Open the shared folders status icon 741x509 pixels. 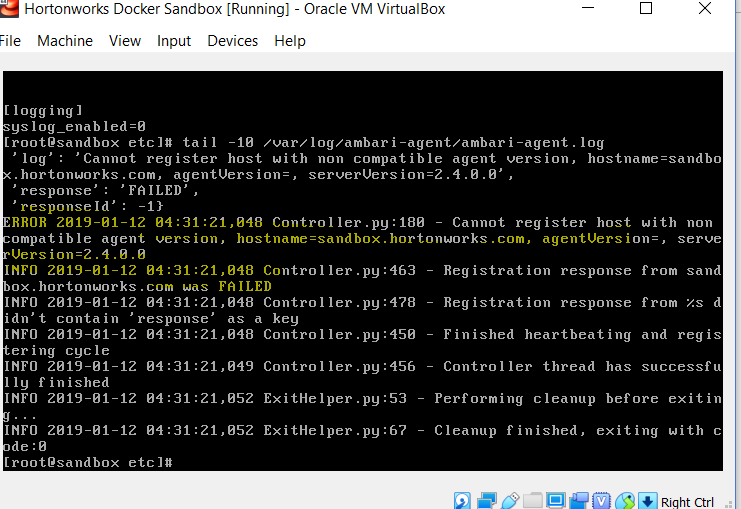[533, 500]
